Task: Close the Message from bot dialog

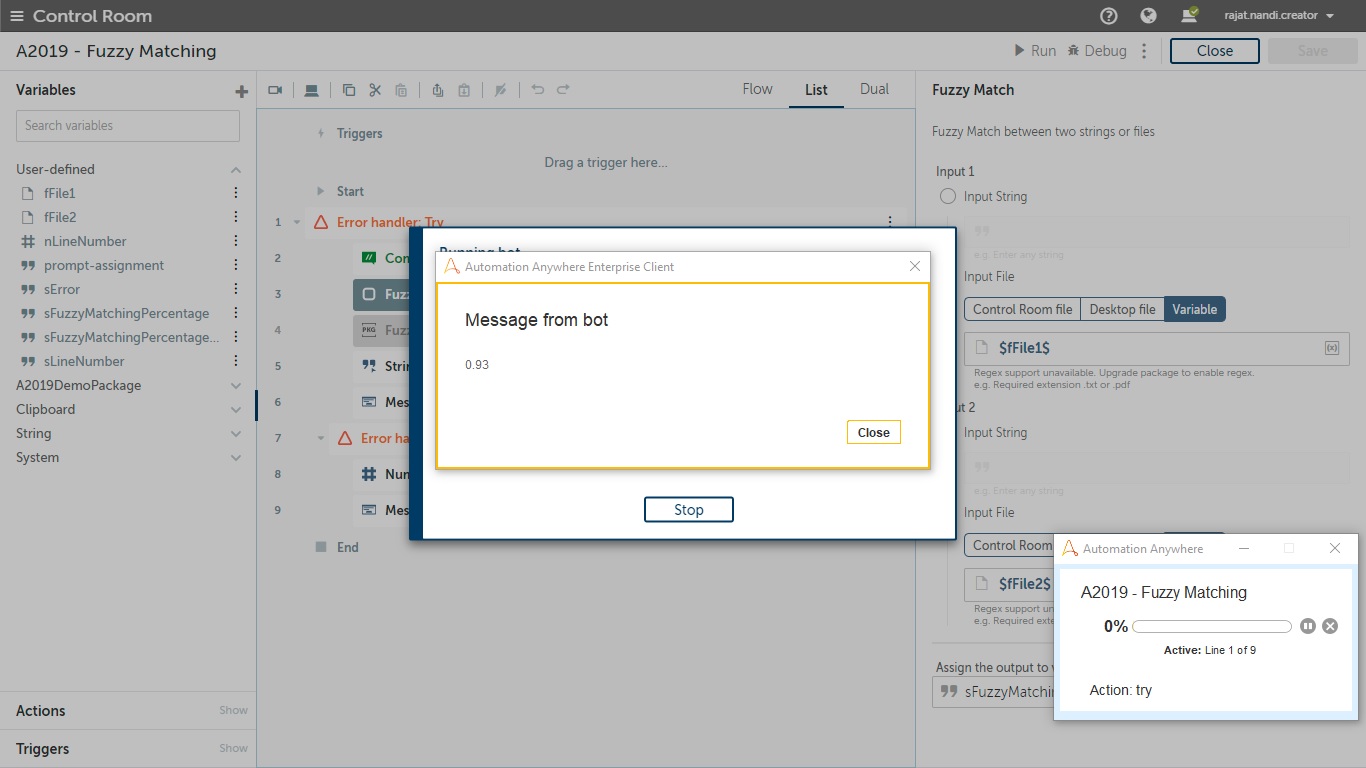Action: (873, 432)
